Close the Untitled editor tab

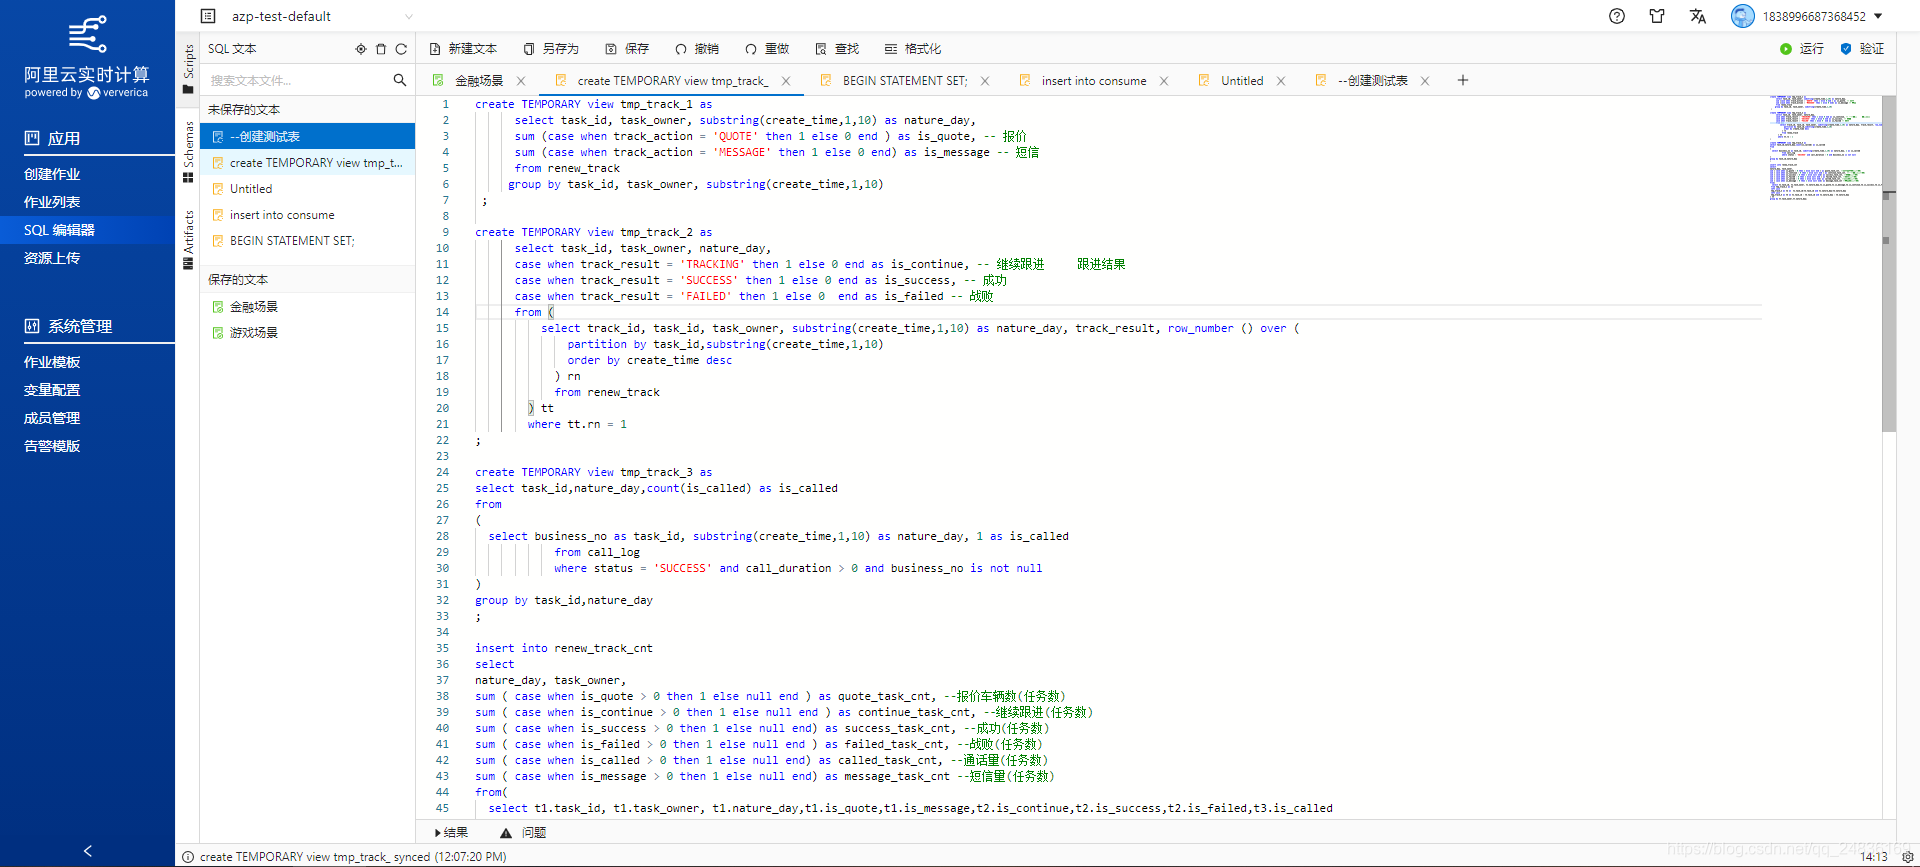pyautogui.click(x=1281, y=81)
